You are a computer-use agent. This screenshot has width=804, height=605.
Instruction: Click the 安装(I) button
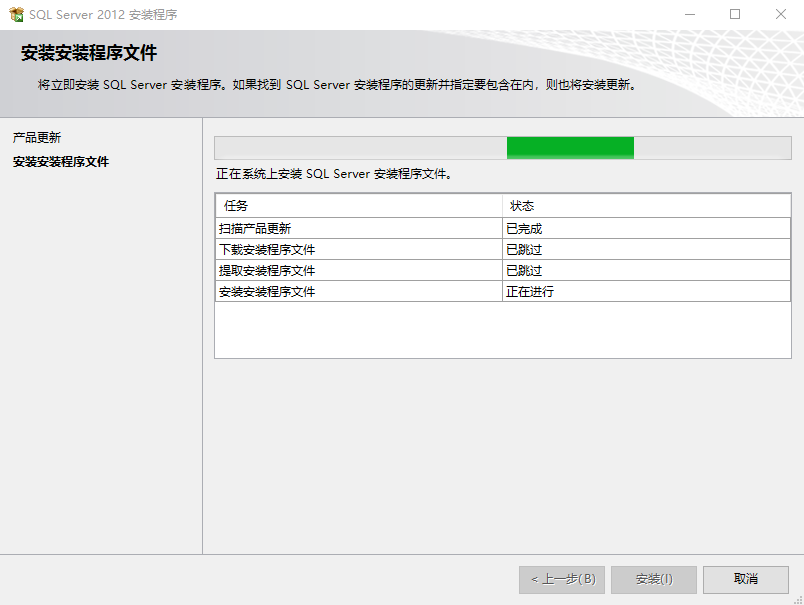(653, 579)
